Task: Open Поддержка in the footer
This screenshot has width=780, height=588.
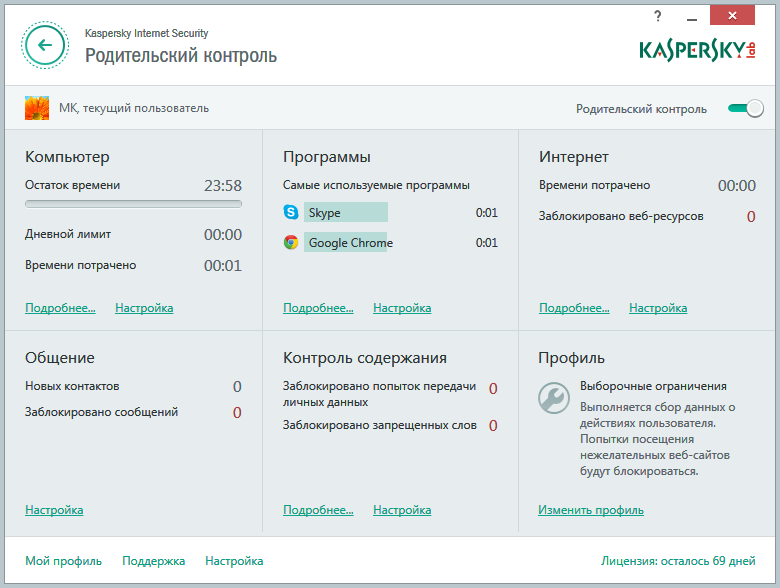Action: click(x=154, y=561)
